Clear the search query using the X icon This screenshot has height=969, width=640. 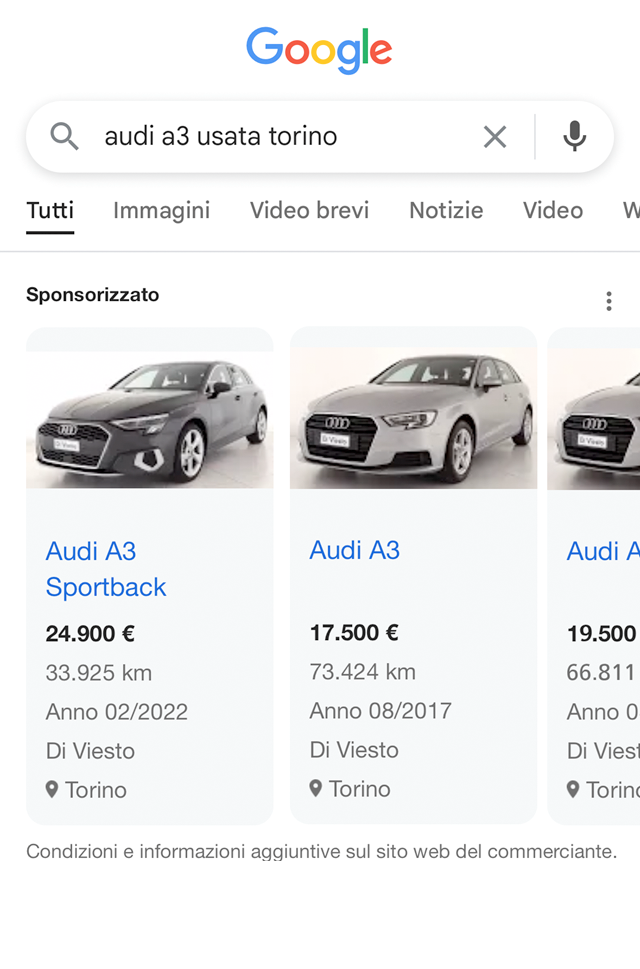(494, 136)
